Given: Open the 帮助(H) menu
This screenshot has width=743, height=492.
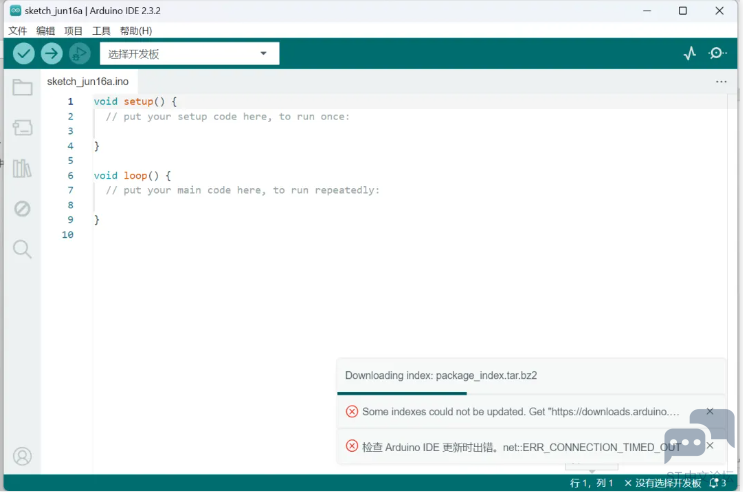Looking at the screenshot, I should click(136, 31).
